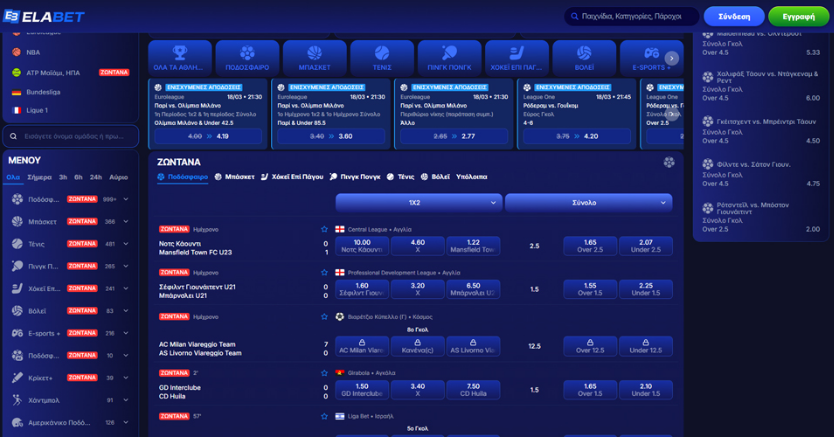Click the Σύνδεση login button

coord(733,16)
